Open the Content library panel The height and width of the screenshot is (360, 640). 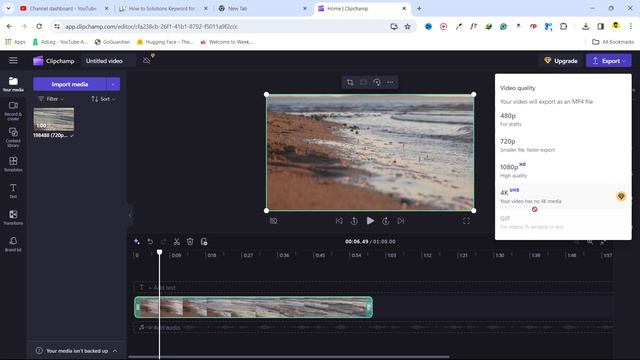coord(13,138)
